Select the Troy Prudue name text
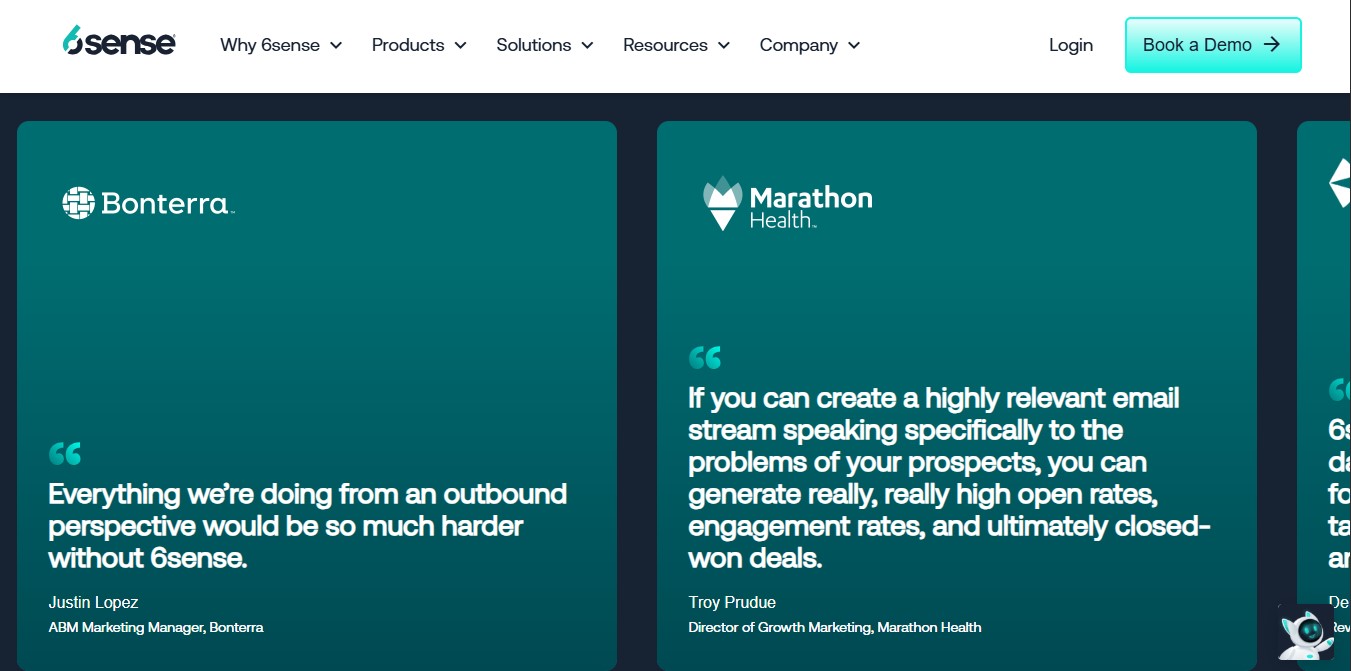 [732, 602]
